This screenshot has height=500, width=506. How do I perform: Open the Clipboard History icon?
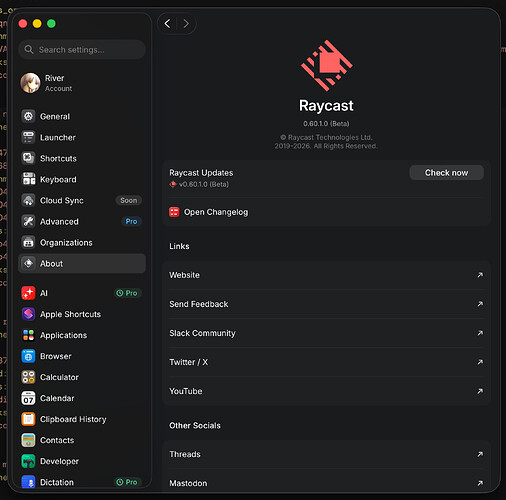click(28, 419)
